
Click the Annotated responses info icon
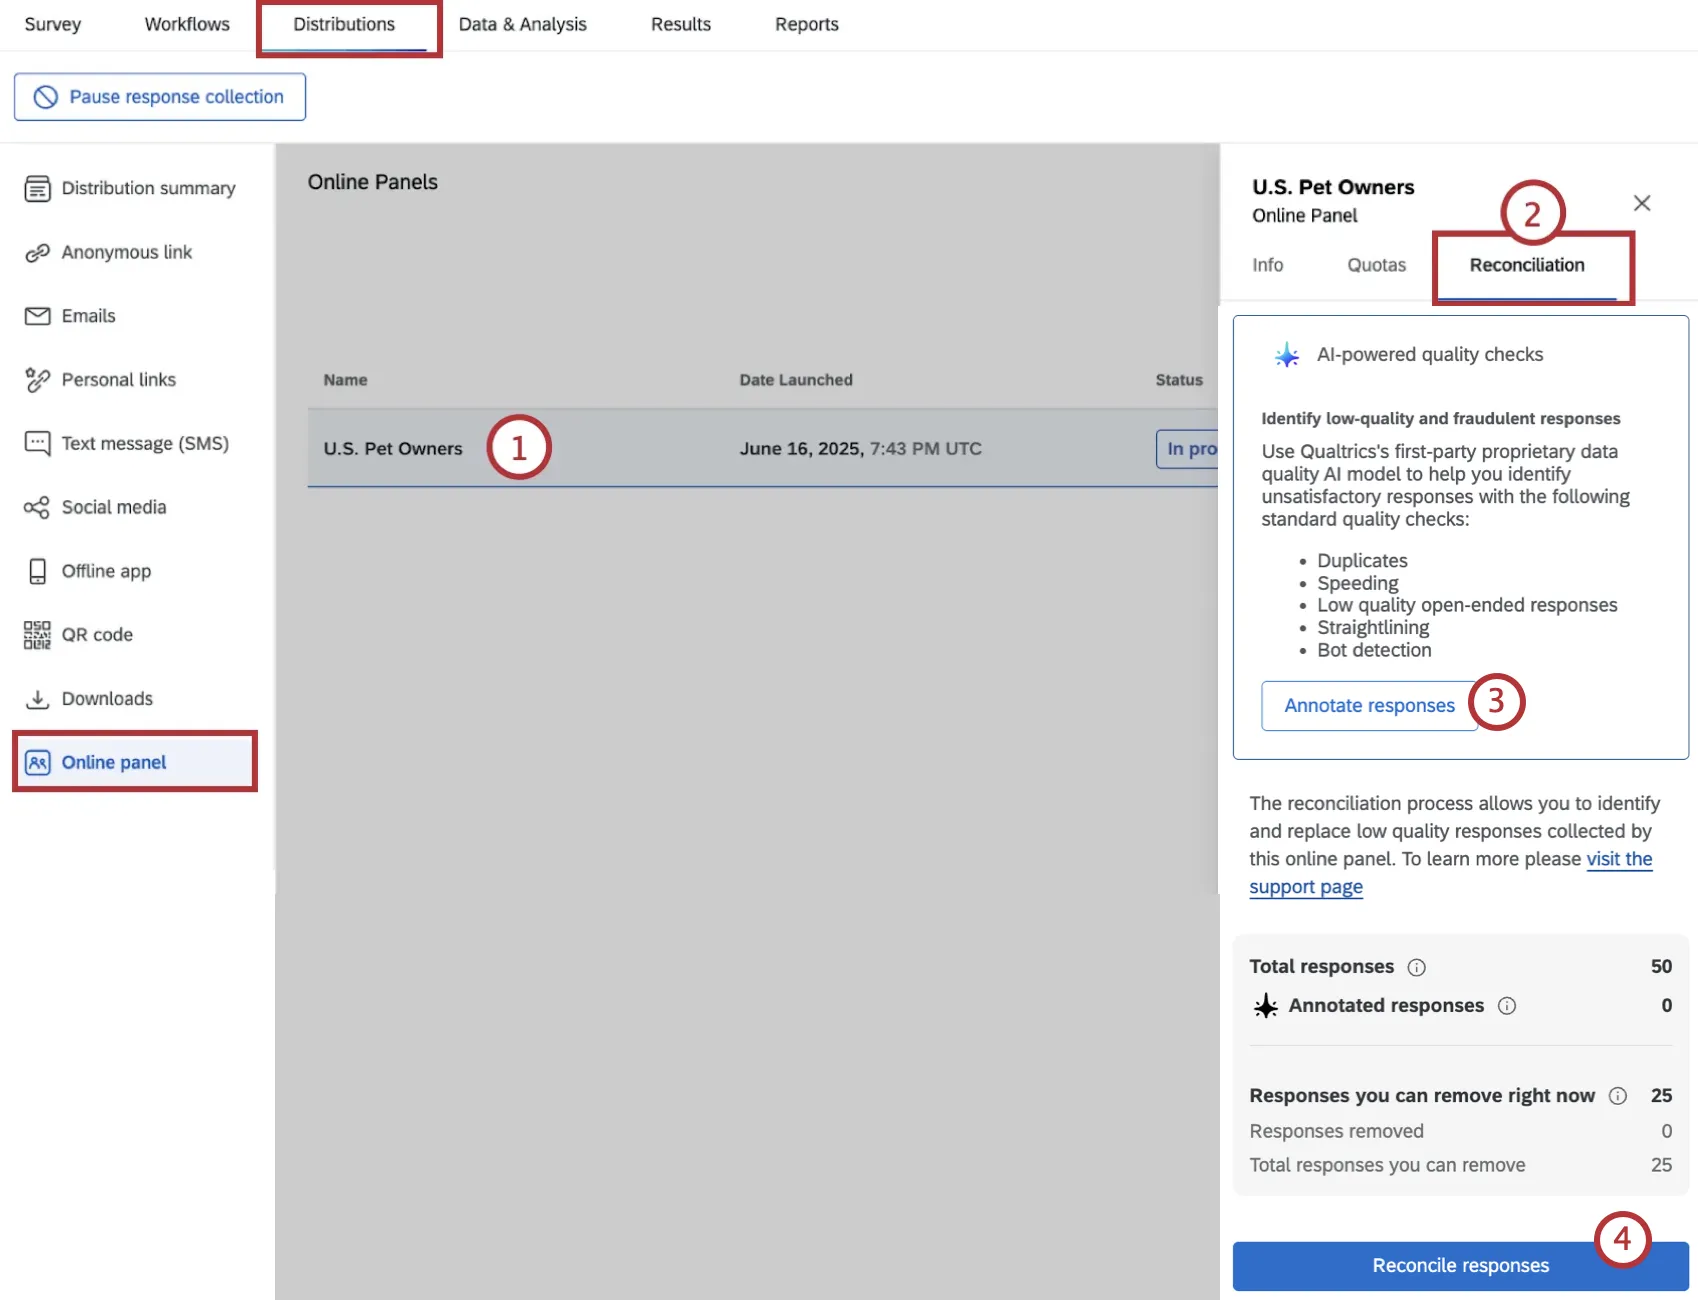(x=1506, y=1006)
